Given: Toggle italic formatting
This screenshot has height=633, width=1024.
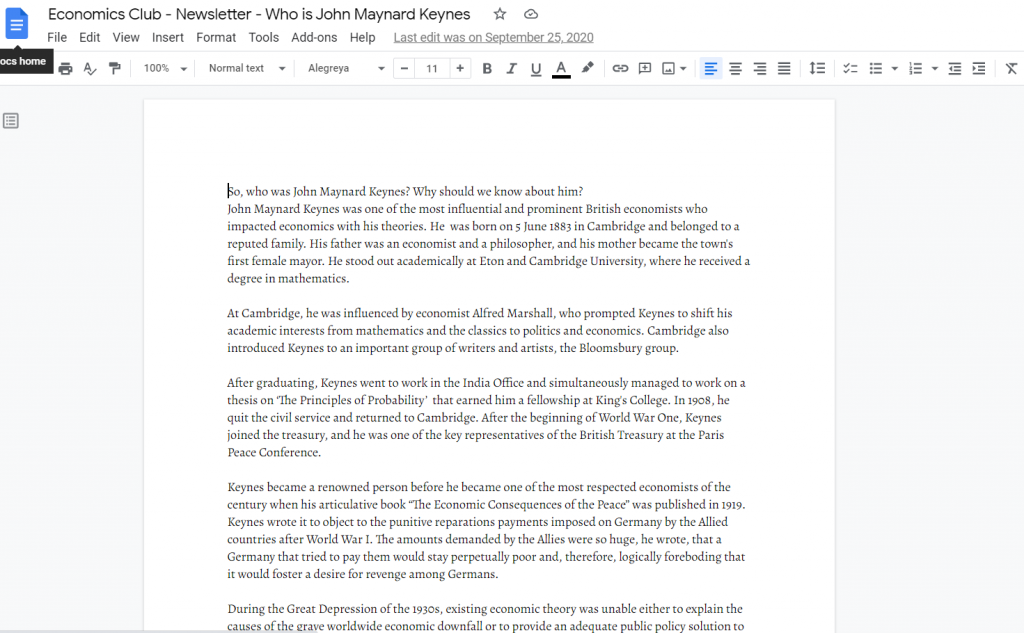Looking at the screenshot, I should tap(511, 69).
